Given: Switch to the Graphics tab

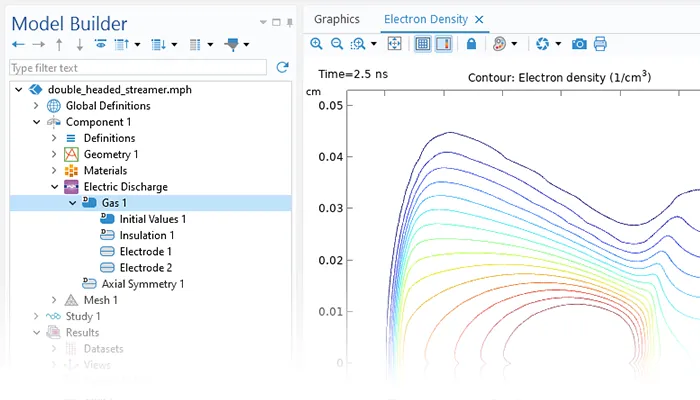Looking at the screenshot, I should click(x=337, y=19).
